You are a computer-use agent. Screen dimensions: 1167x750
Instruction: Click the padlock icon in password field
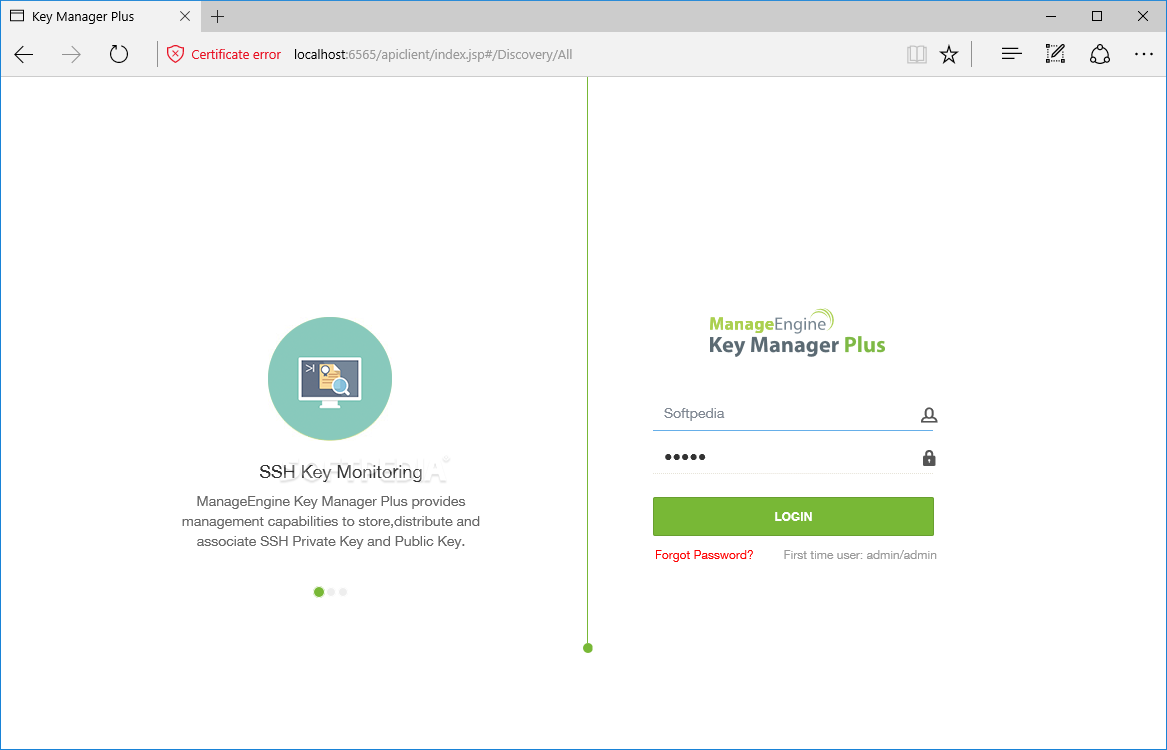(x=929, y=458)
